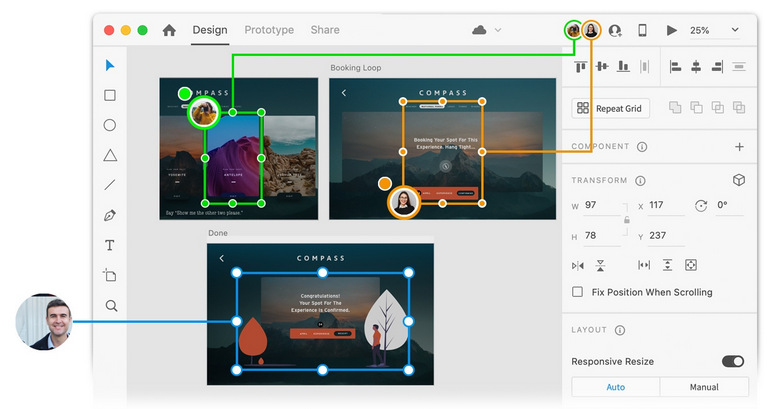
Task: Toggle the aspect ratio lock icon
Action: click(627, 220)
